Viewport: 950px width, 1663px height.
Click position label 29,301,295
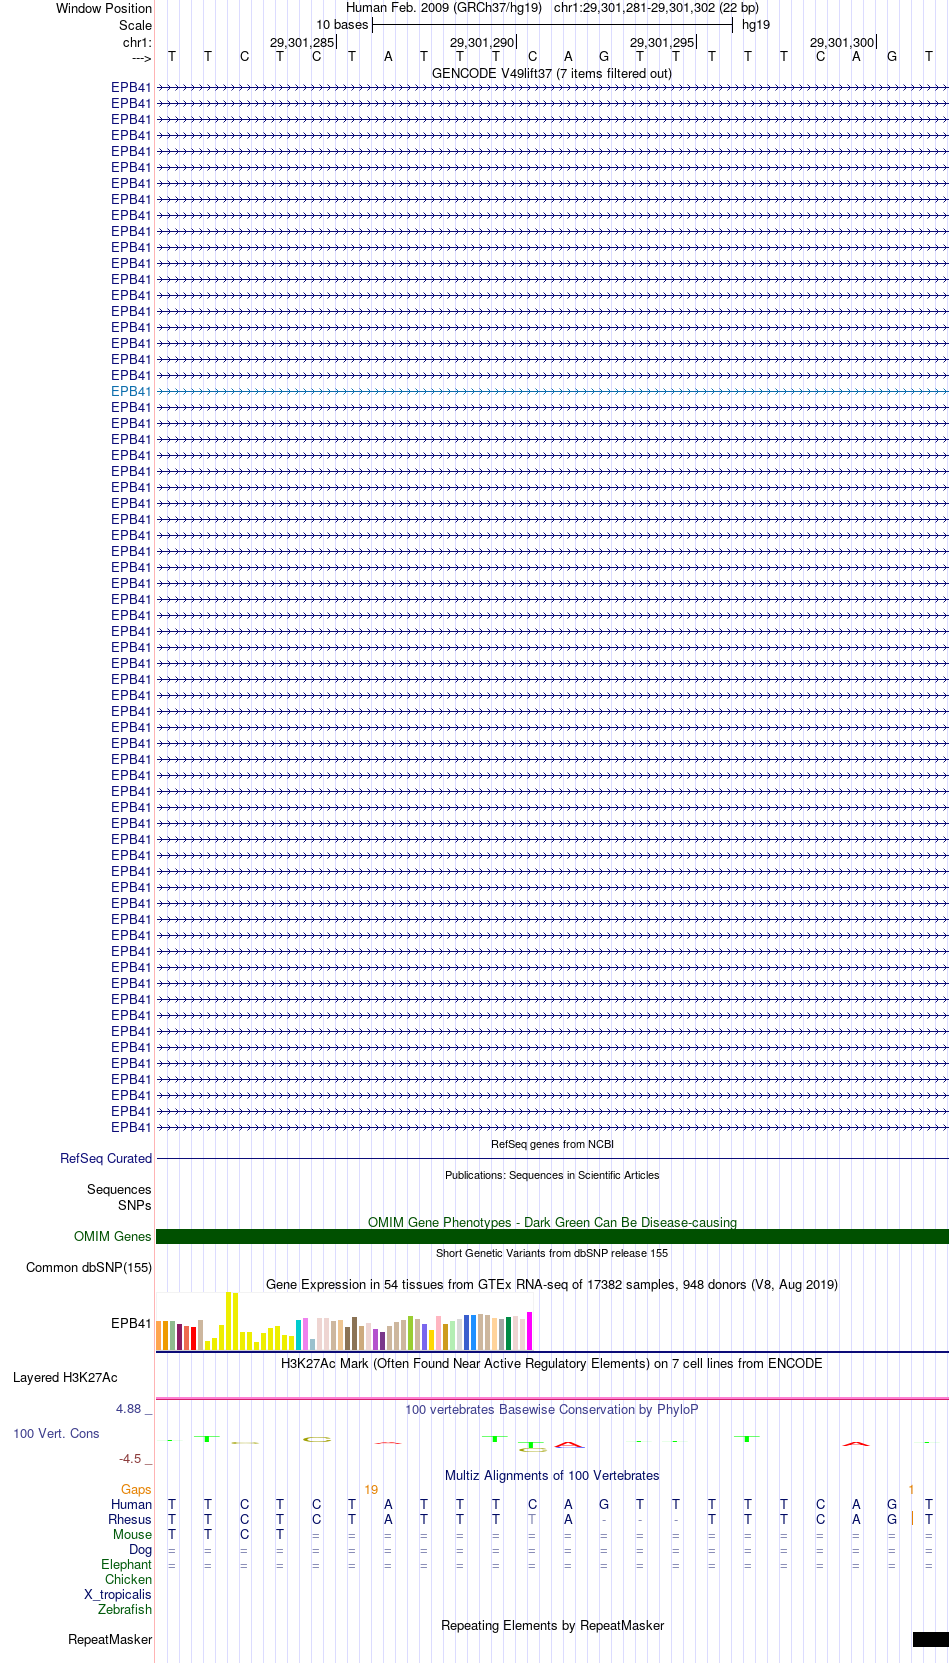point(662,42)
